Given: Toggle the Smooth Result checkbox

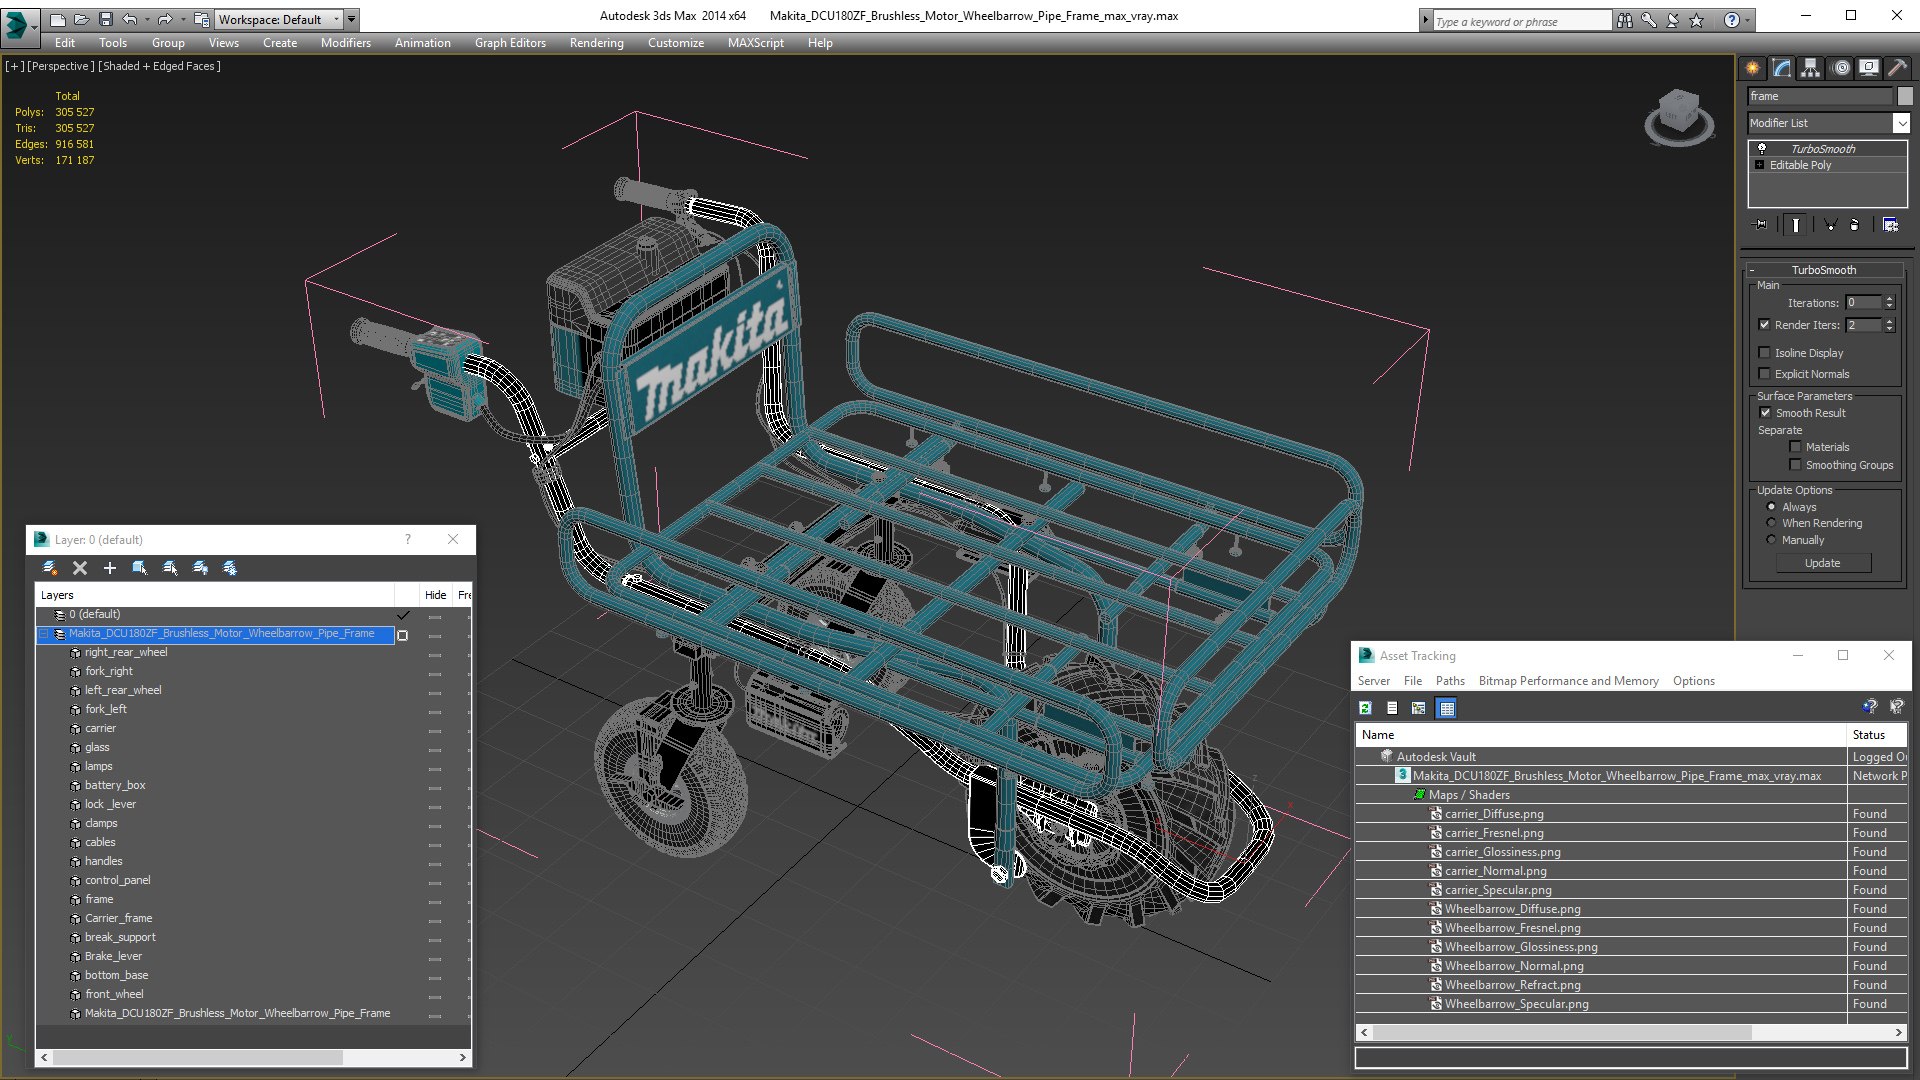Looking at the screenshot, I should coord(1765,413).
